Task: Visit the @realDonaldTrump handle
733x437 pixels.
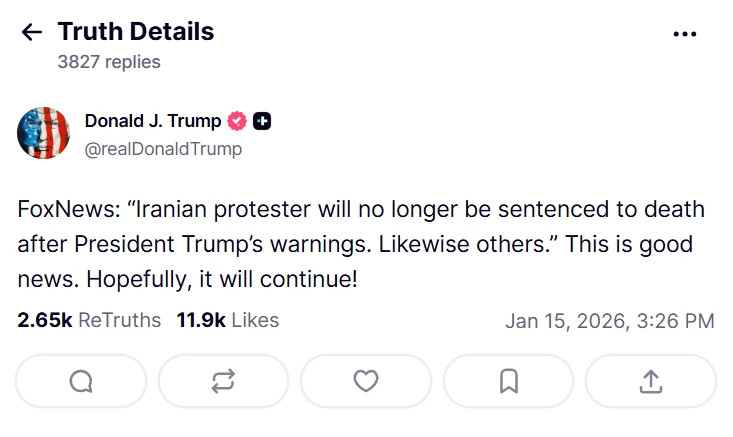Action: 163,149
